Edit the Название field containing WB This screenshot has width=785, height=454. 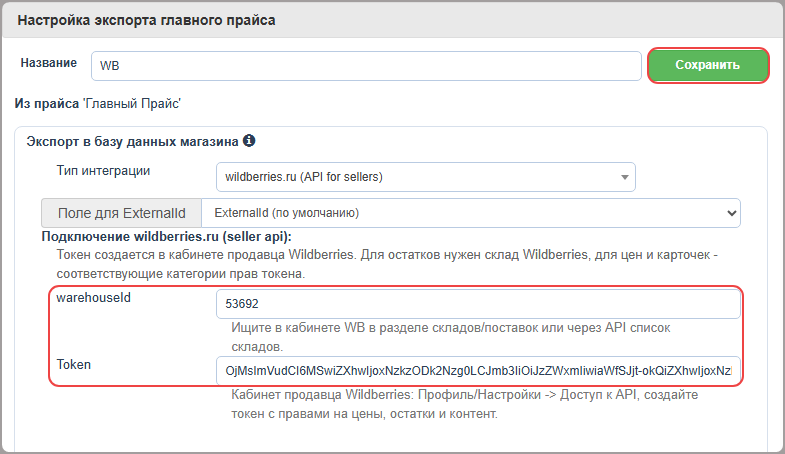click(x=366, y=66)
